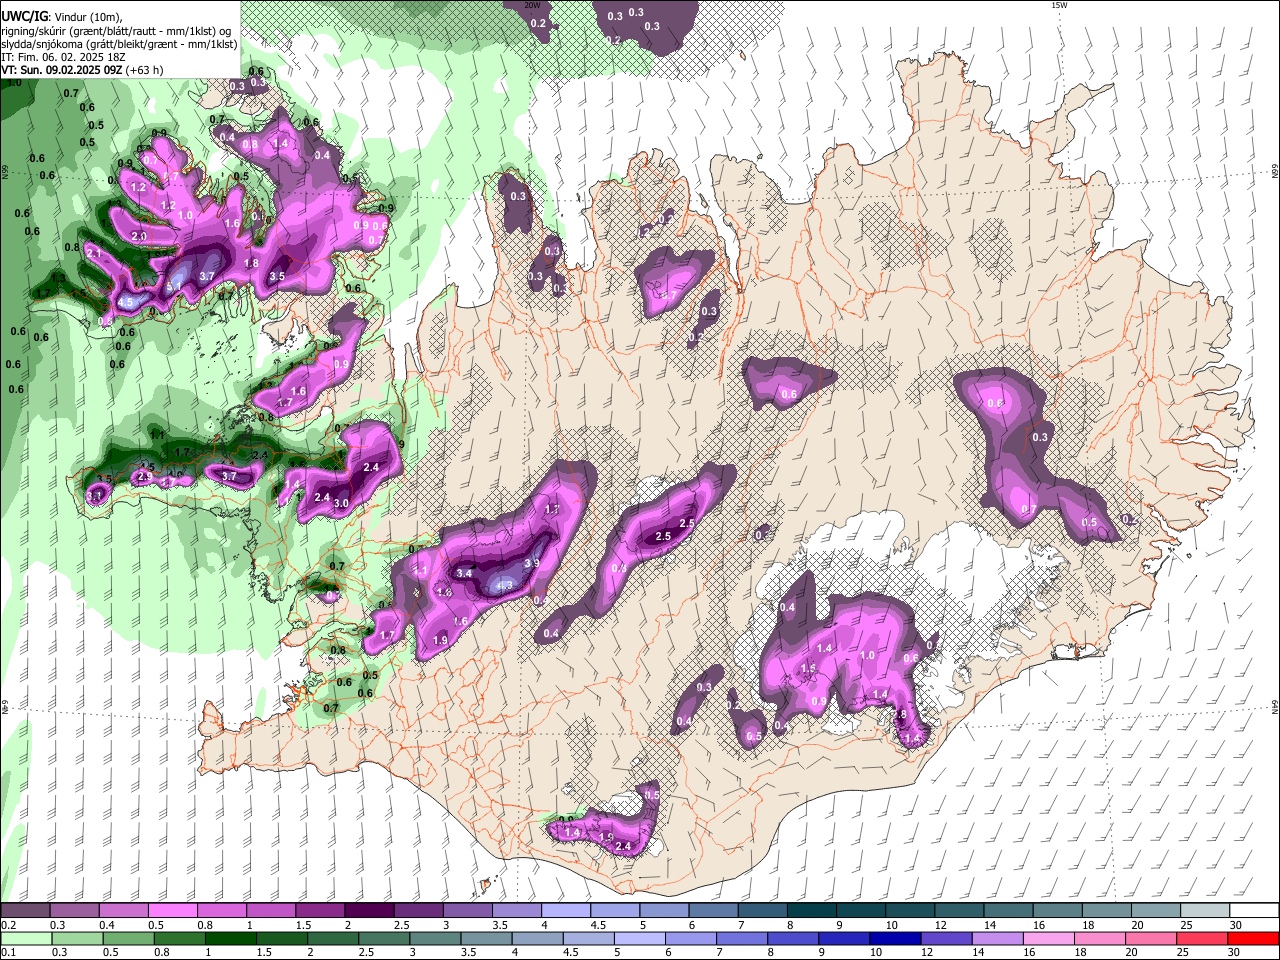The height and width of the screenshot is (960, 1280).
Task: Select the light lavender 4–4.5 snow legend swatch
Action: coord(566,910)
